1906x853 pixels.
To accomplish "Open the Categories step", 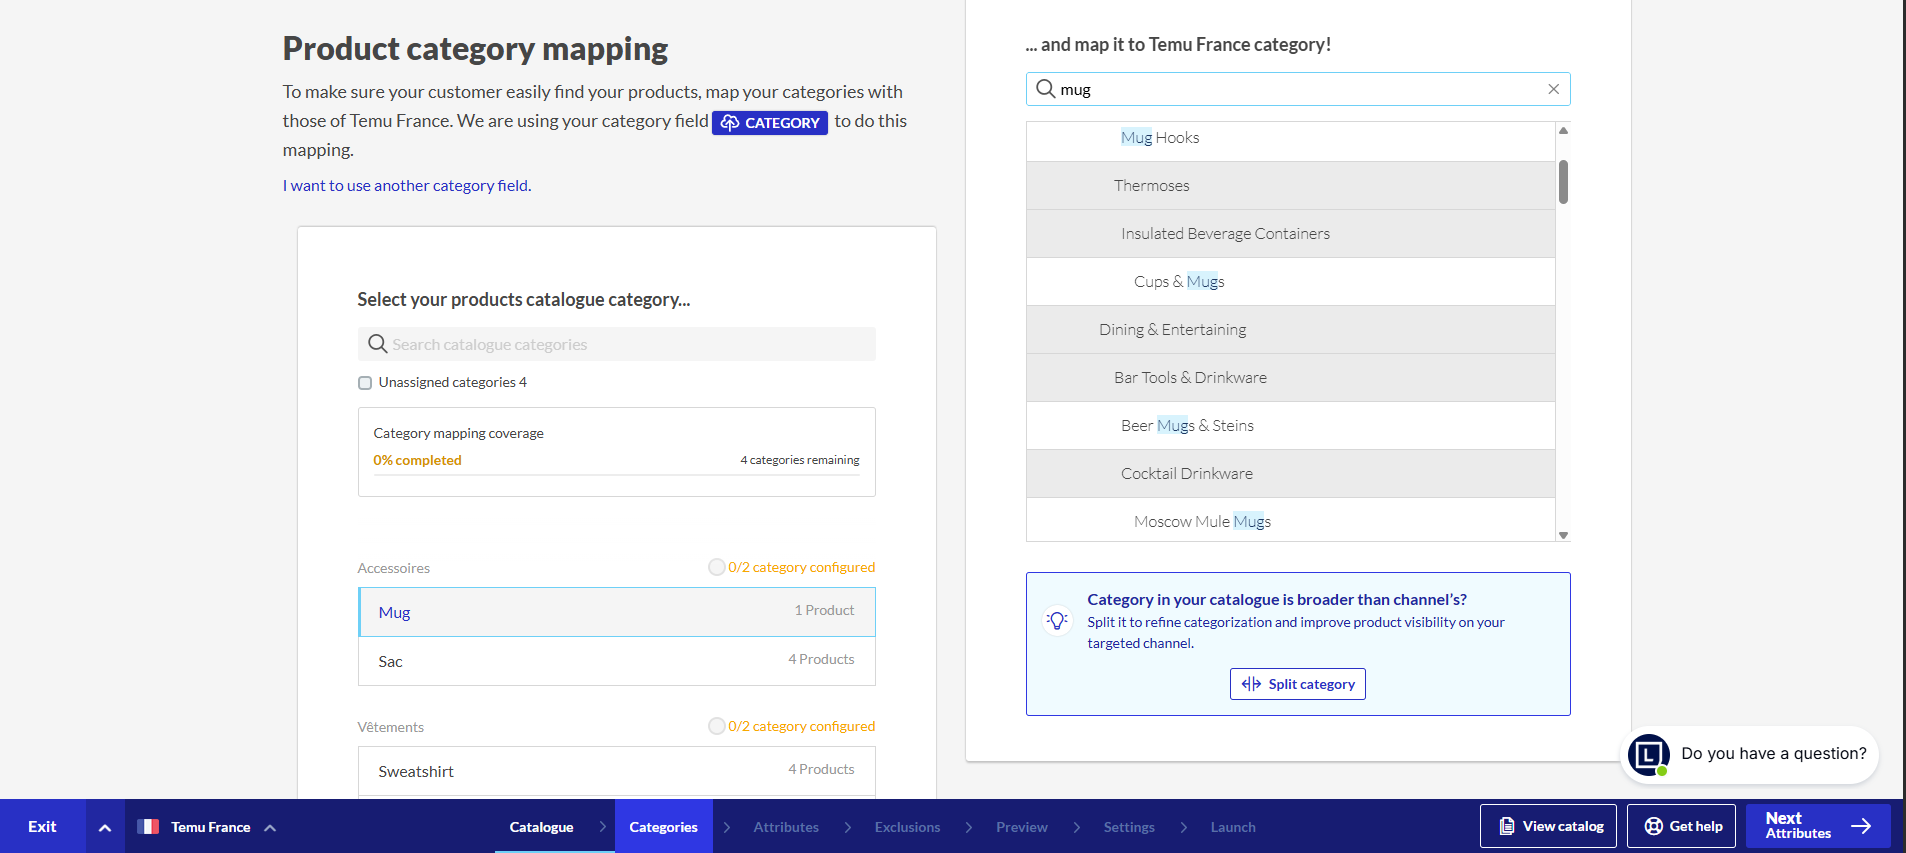I will 664,827.
